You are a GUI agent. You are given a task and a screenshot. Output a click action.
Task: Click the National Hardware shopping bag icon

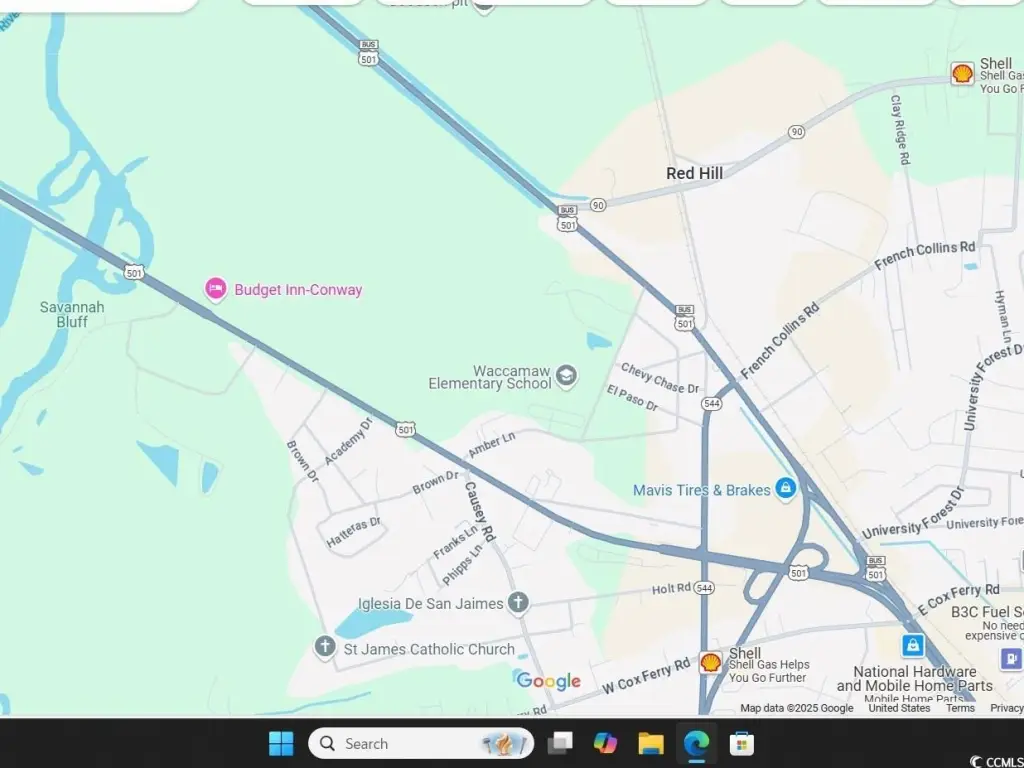pos(912,646)
